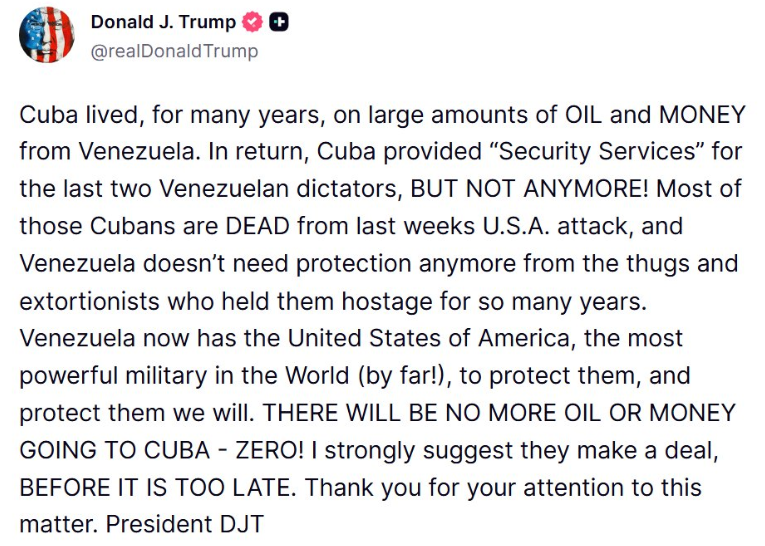Open the flag-themed profile avatar
Viewport: 765px width, 546px height.
coord(47,35)
